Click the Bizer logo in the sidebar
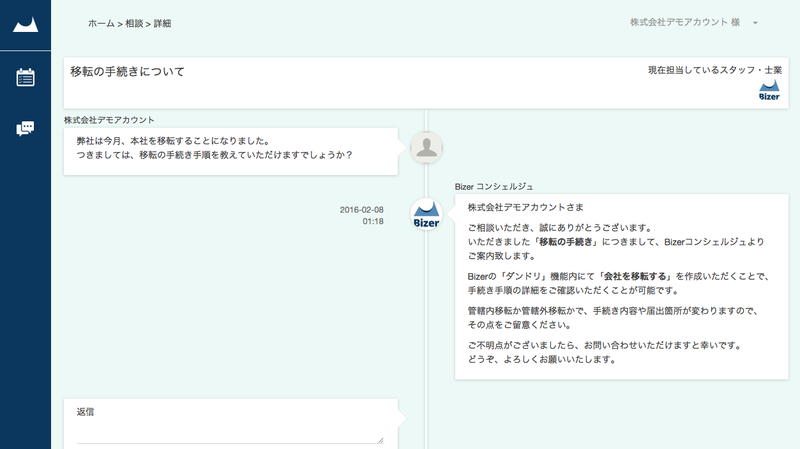This screenshot has height=449, width=800. (x=26, y=25)
